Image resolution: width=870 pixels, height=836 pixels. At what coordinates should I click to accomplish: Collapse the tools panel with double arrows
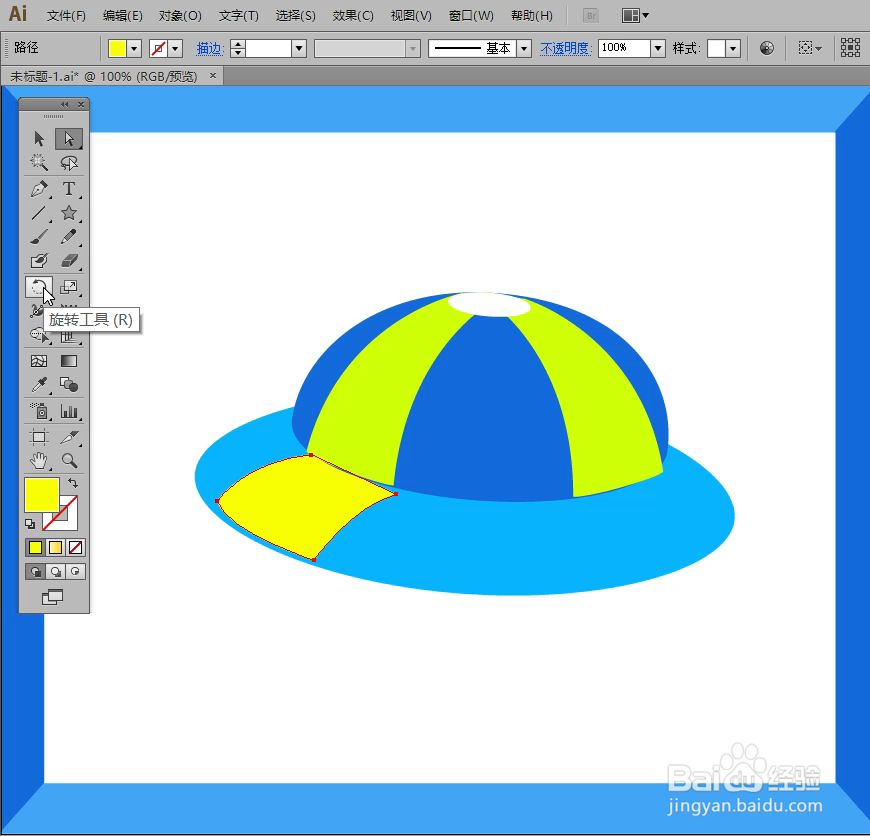coord(64,104)
